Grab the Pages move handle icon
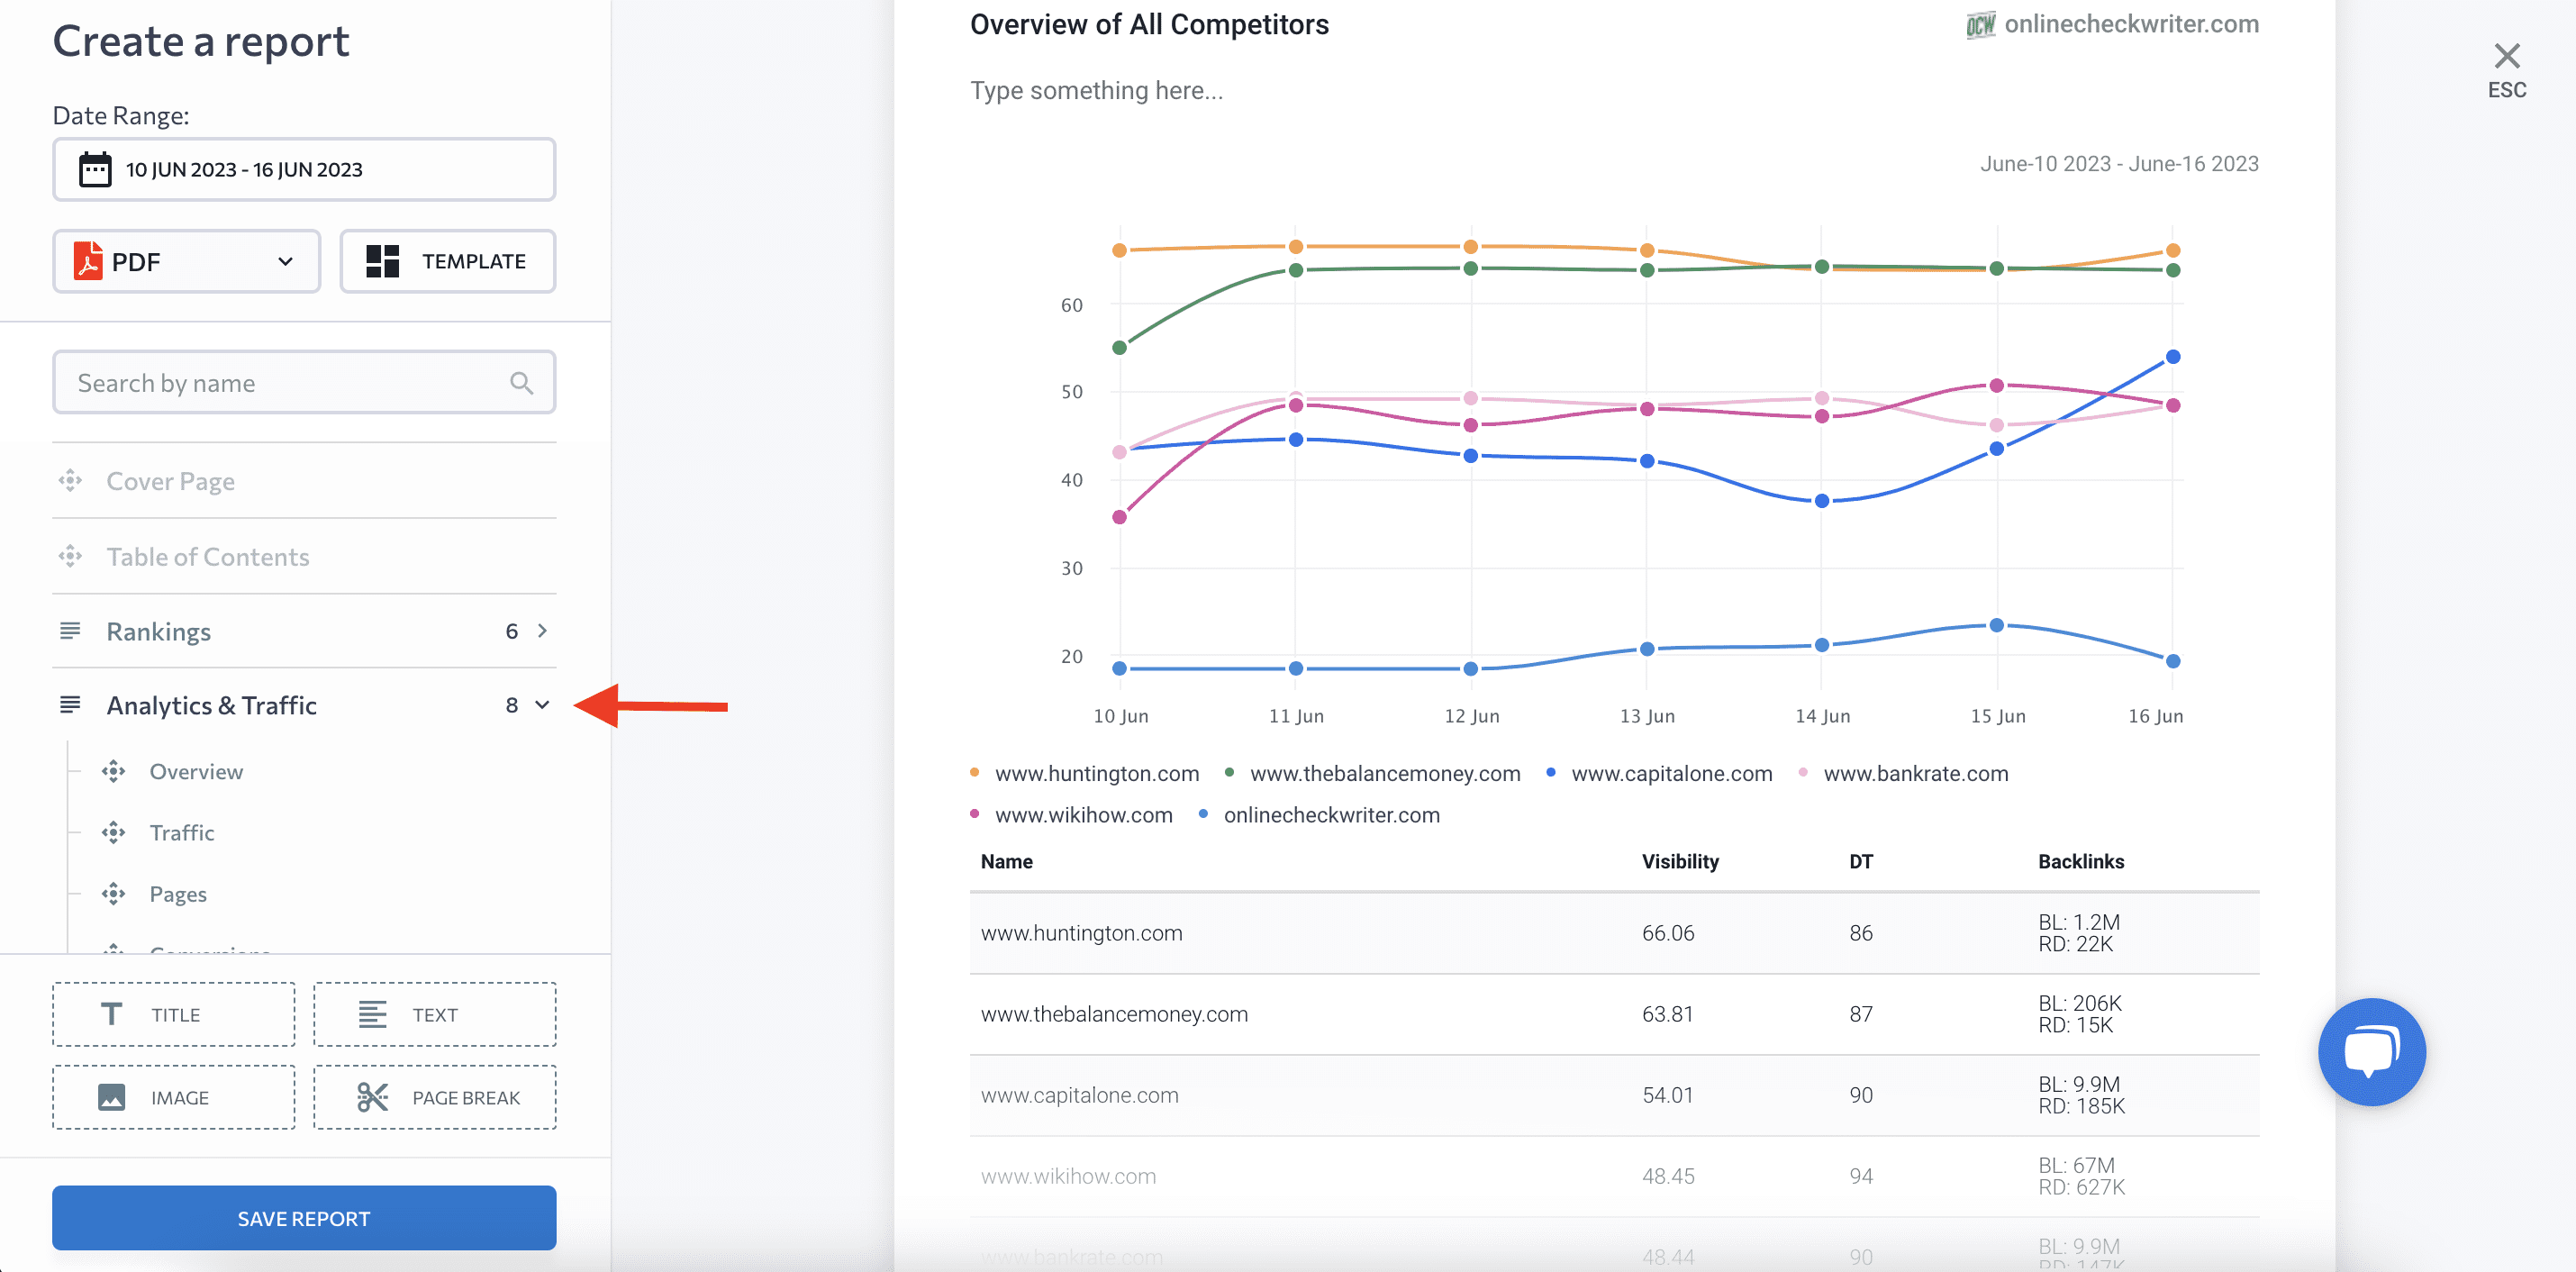The width and height of the screenshot is (2576, 1272). pos(114,893)
